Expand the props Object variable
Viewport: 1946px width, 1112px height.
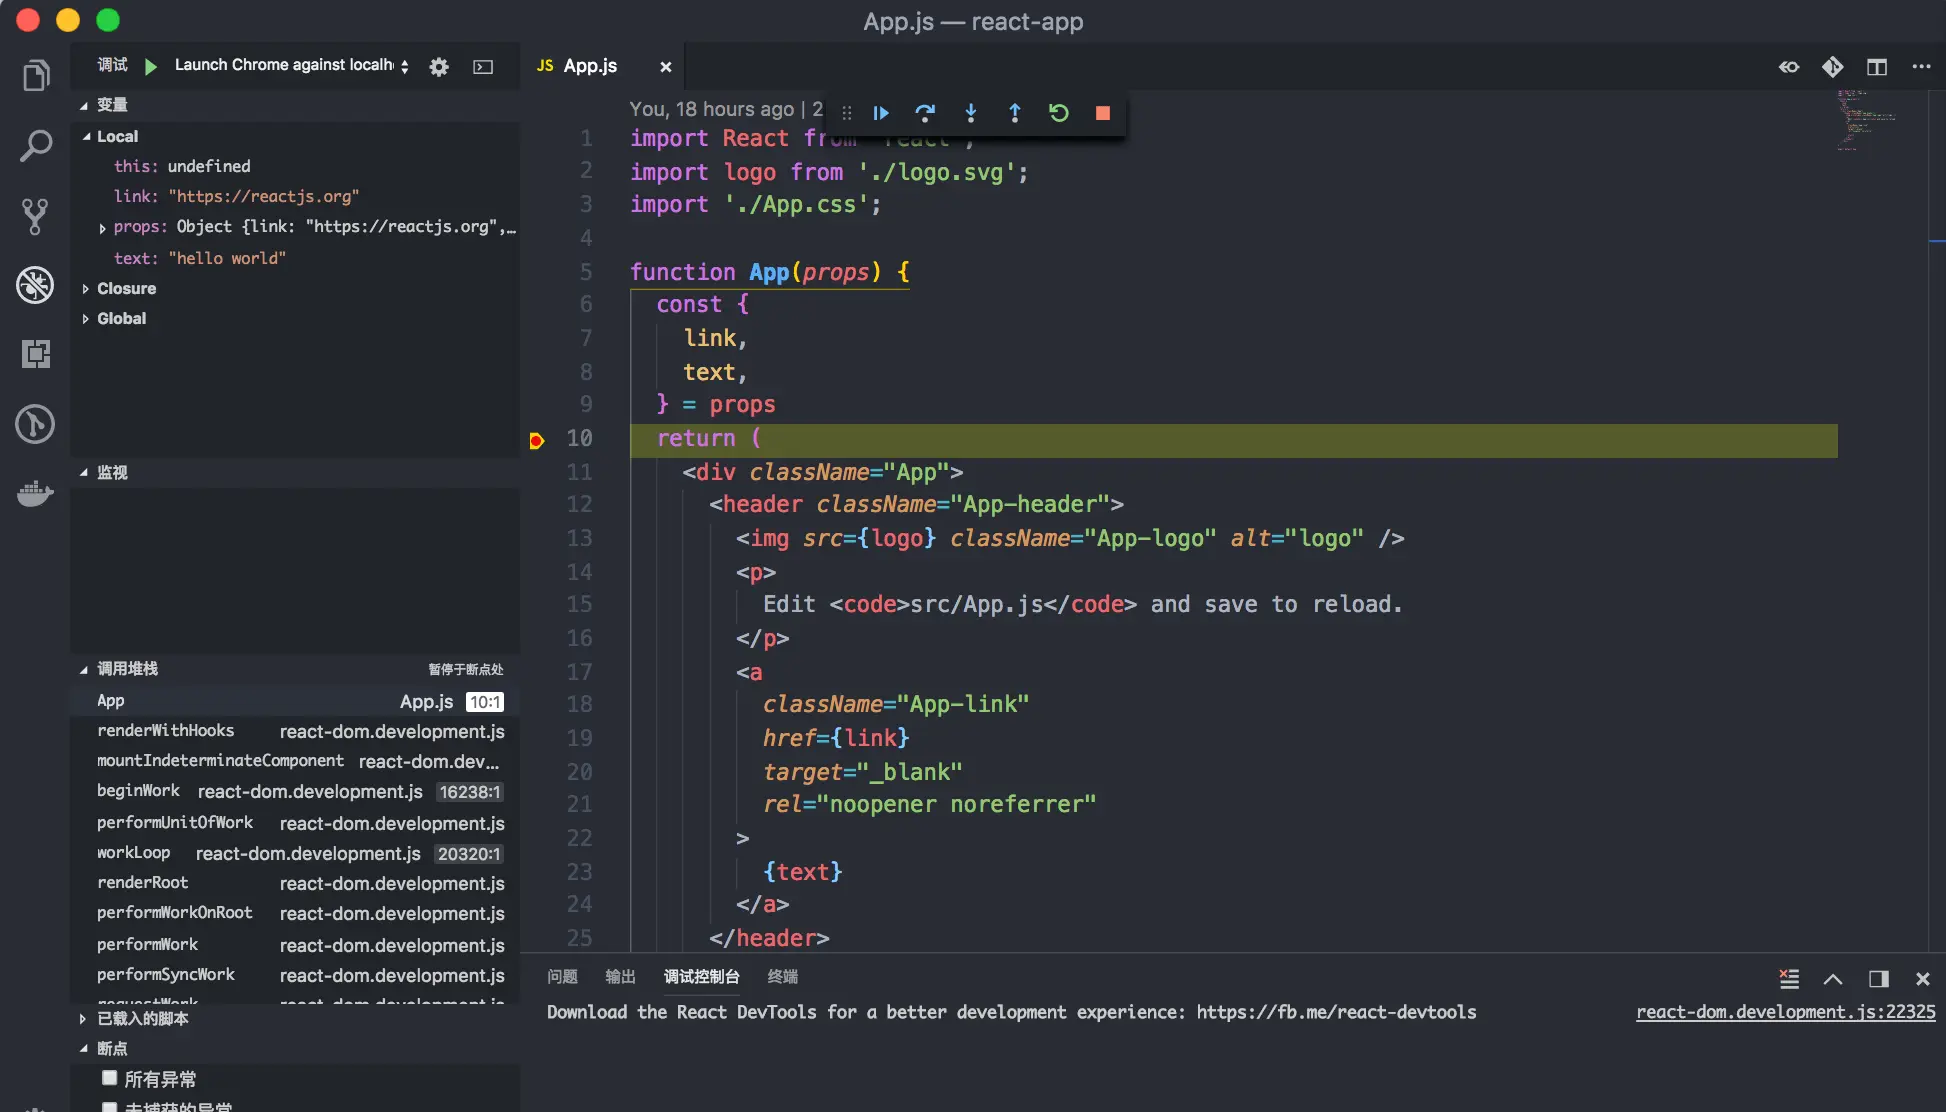pos(102,228)
